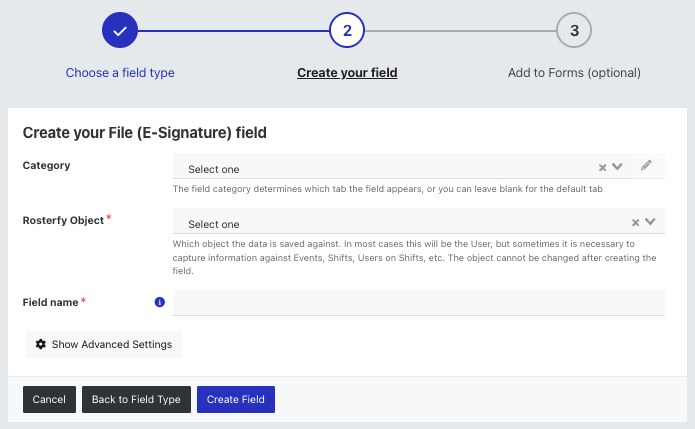Click the completed step checkmark circle

[120, 30]
